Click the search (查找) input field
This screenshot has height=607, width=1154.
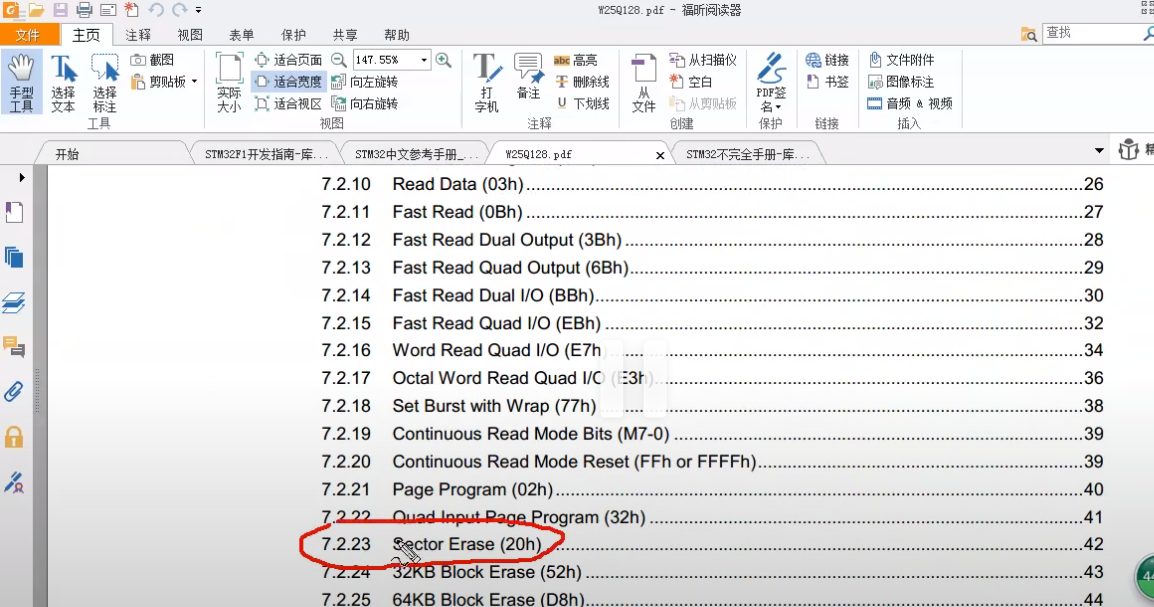coord(1091,33)
